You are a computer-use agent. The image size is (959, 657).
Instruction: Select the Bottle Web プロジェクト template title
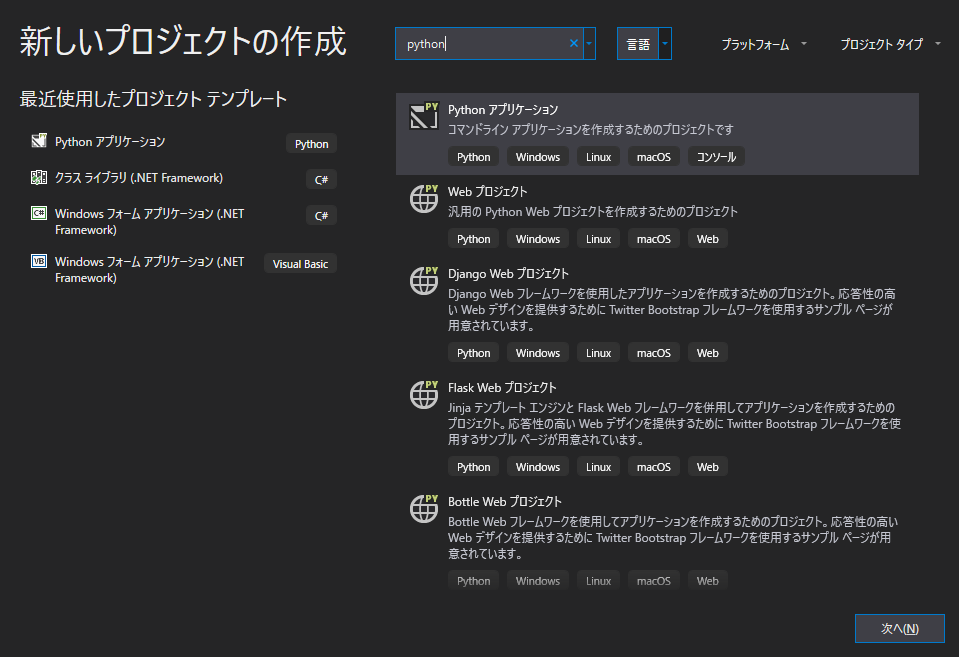tap(505, 502)
